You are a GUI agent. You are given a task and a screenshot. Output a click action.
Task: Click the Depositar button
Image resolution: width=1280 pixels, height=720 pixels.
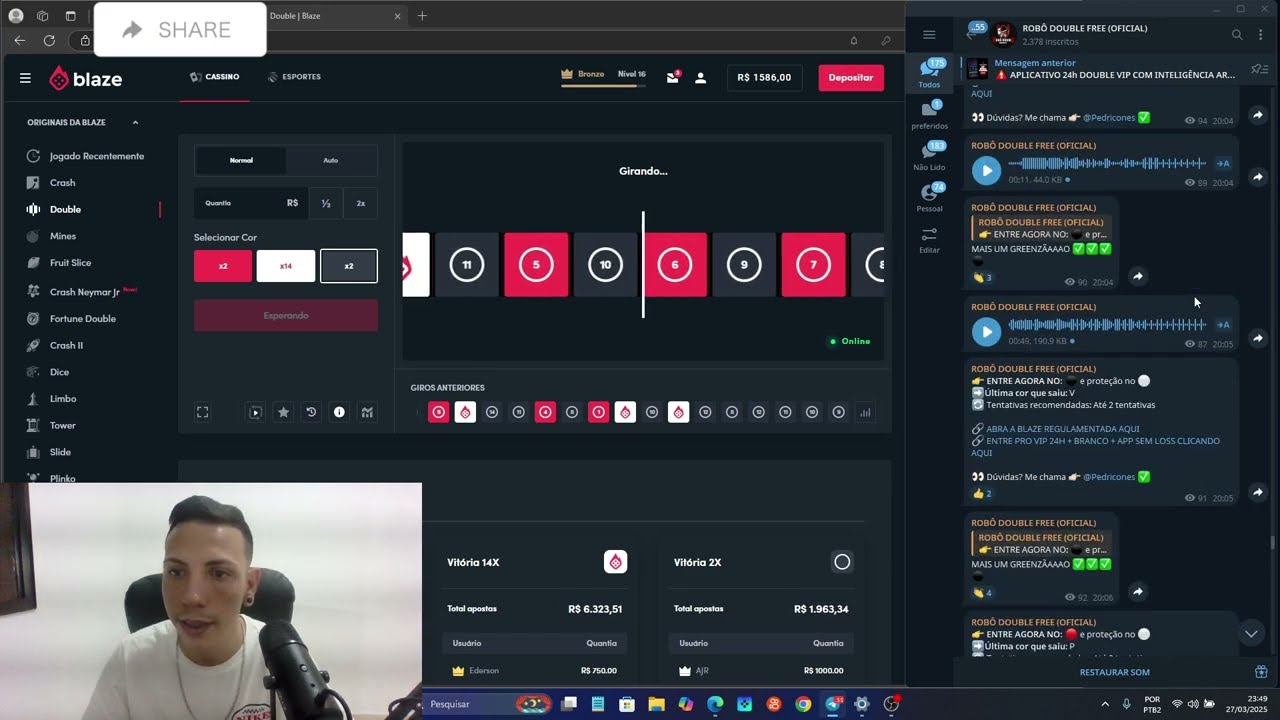tap(851, 77)
